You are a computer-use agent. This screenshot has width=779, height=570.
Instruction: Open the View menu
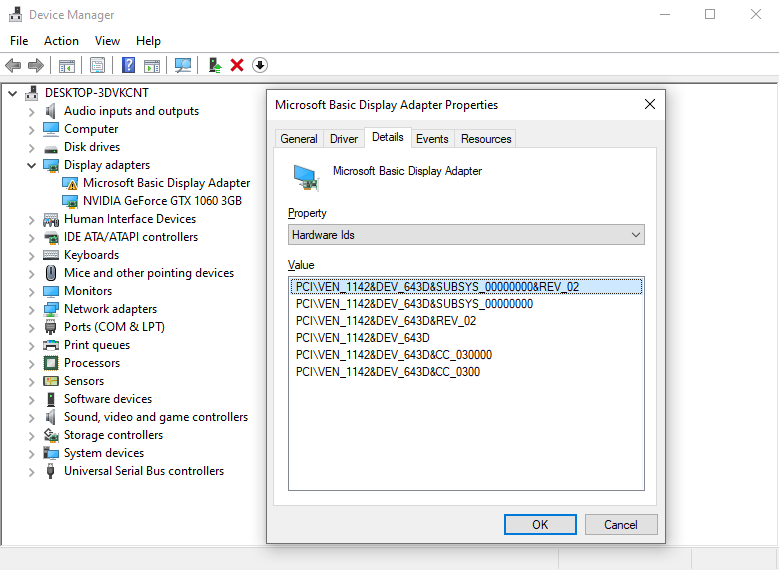107,41
